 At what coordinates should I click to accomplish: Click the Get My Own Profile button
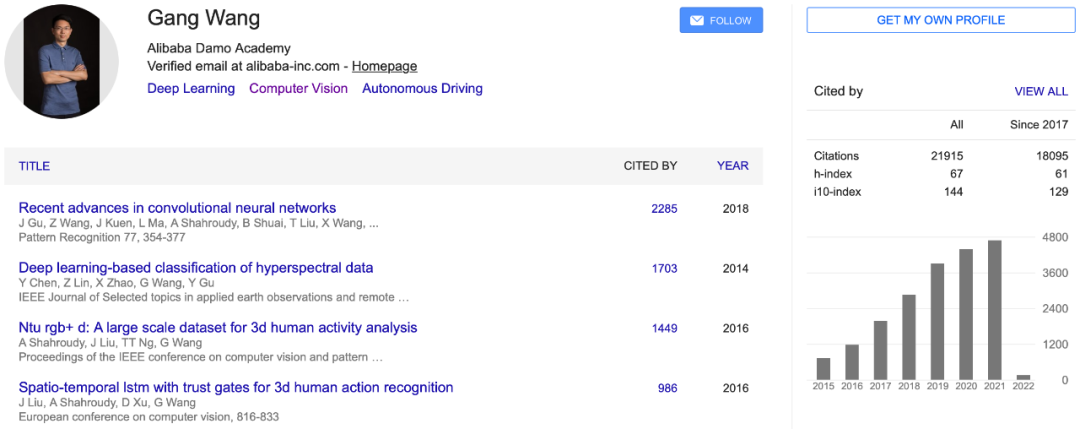940,20
